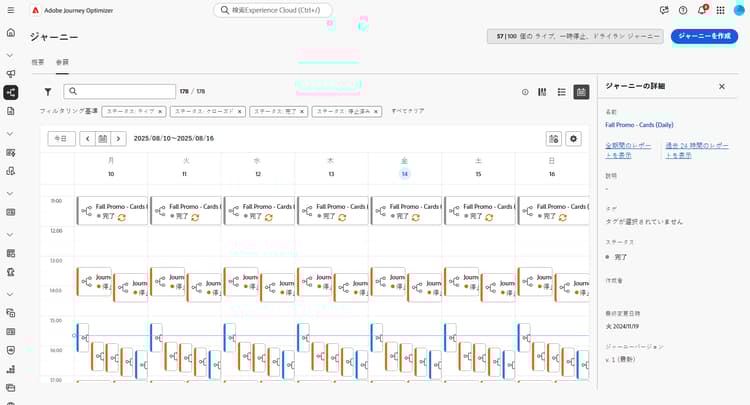Select the Fall Promo - Cards event on Monday 10
Viewport: 750px width, 405px height.
pyautogui.click(x=112, y=210)
